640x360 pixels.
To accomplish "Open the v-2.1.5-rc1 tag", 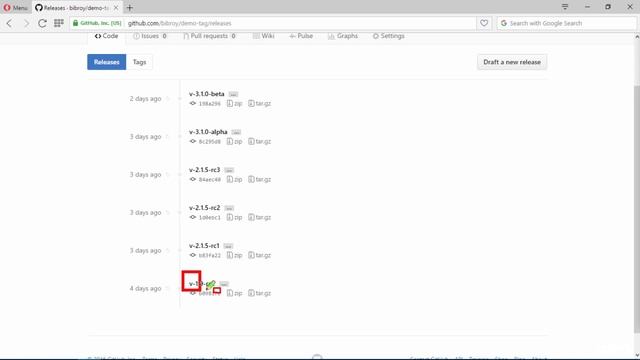I will click(204, 246).
